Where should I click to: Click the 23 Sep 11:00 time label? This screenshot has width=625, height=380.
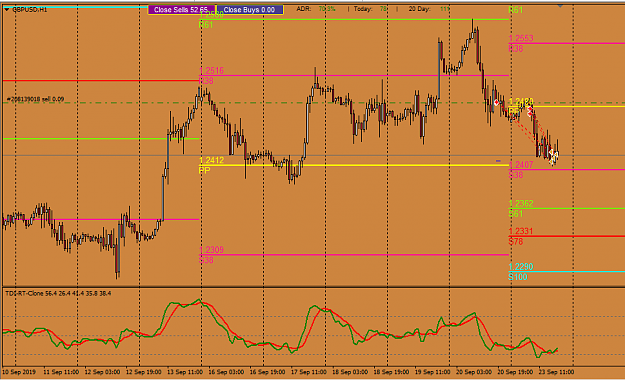556,372
